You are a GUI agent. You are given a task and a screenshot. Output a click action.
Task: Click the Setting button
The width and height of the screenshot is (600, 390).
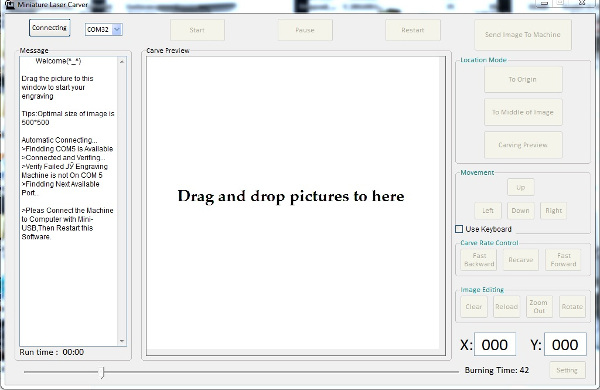[567, 370]
